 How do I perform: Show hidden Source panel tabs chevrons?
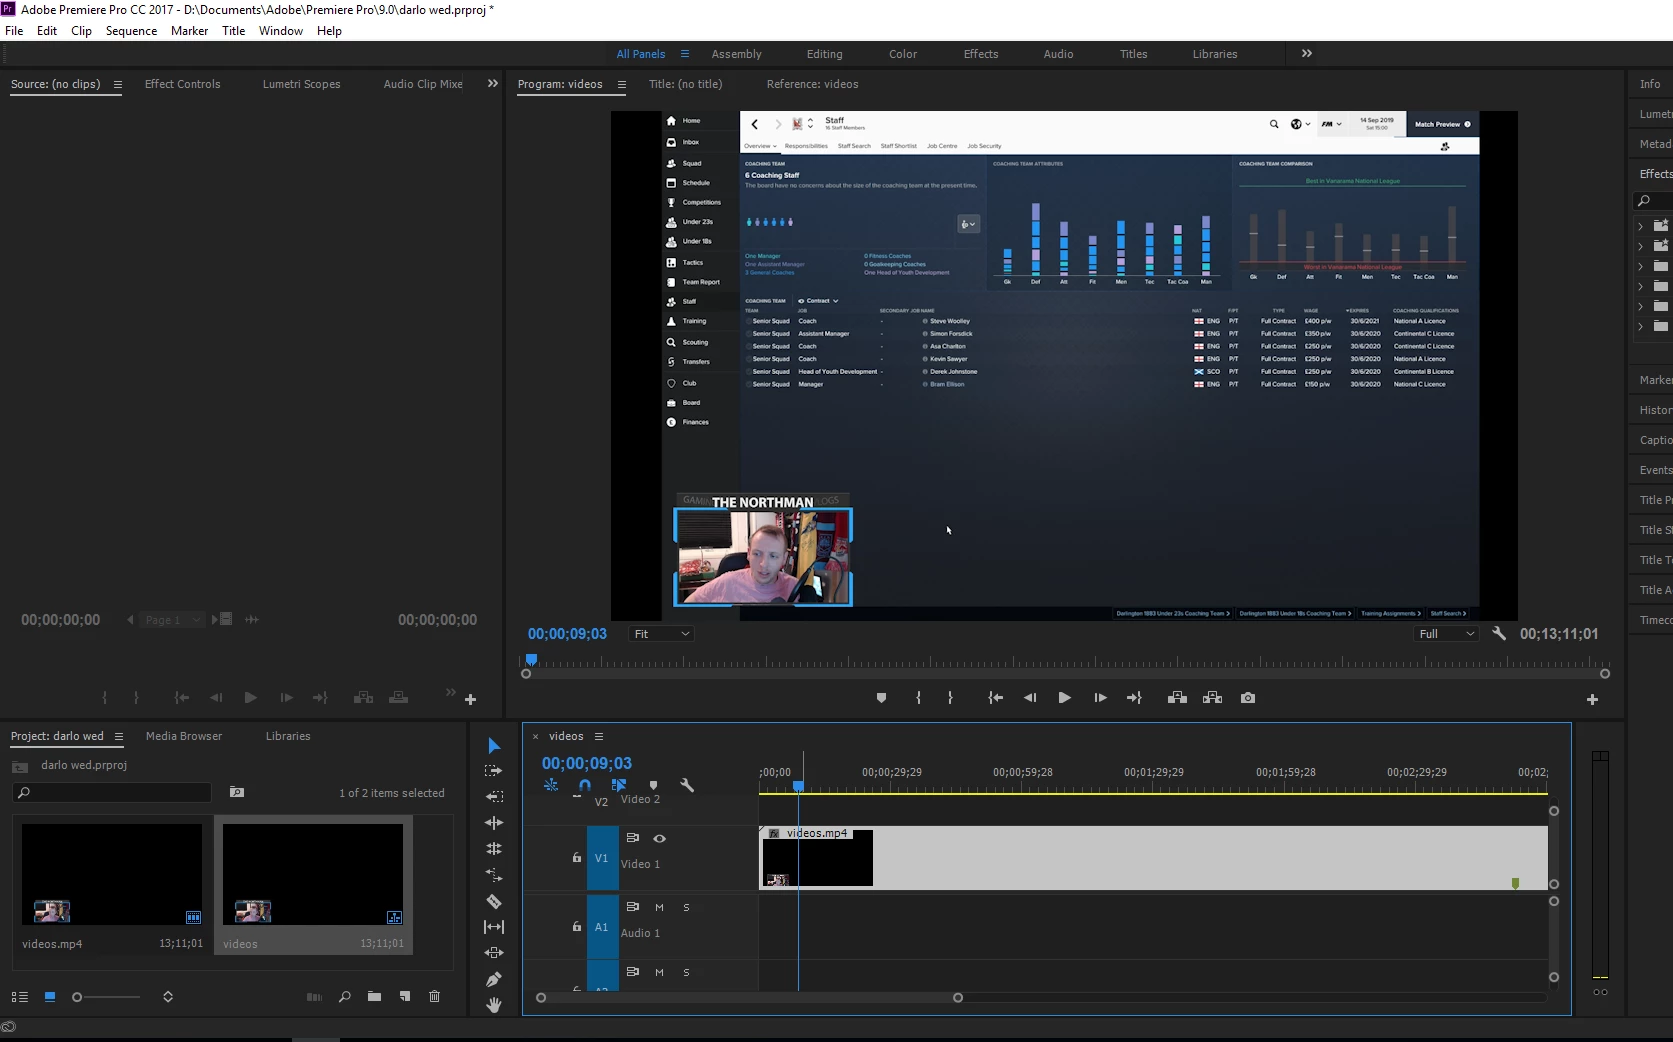493,84
